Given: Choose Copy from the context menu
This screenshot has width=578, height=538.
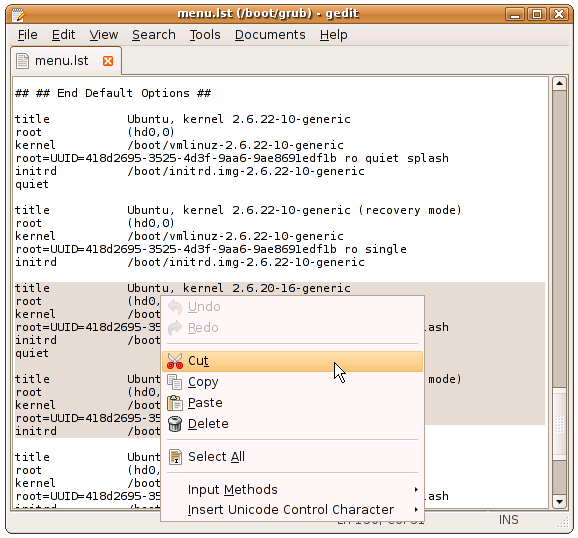Looking at the screenshot, I should tap(292, 382).
